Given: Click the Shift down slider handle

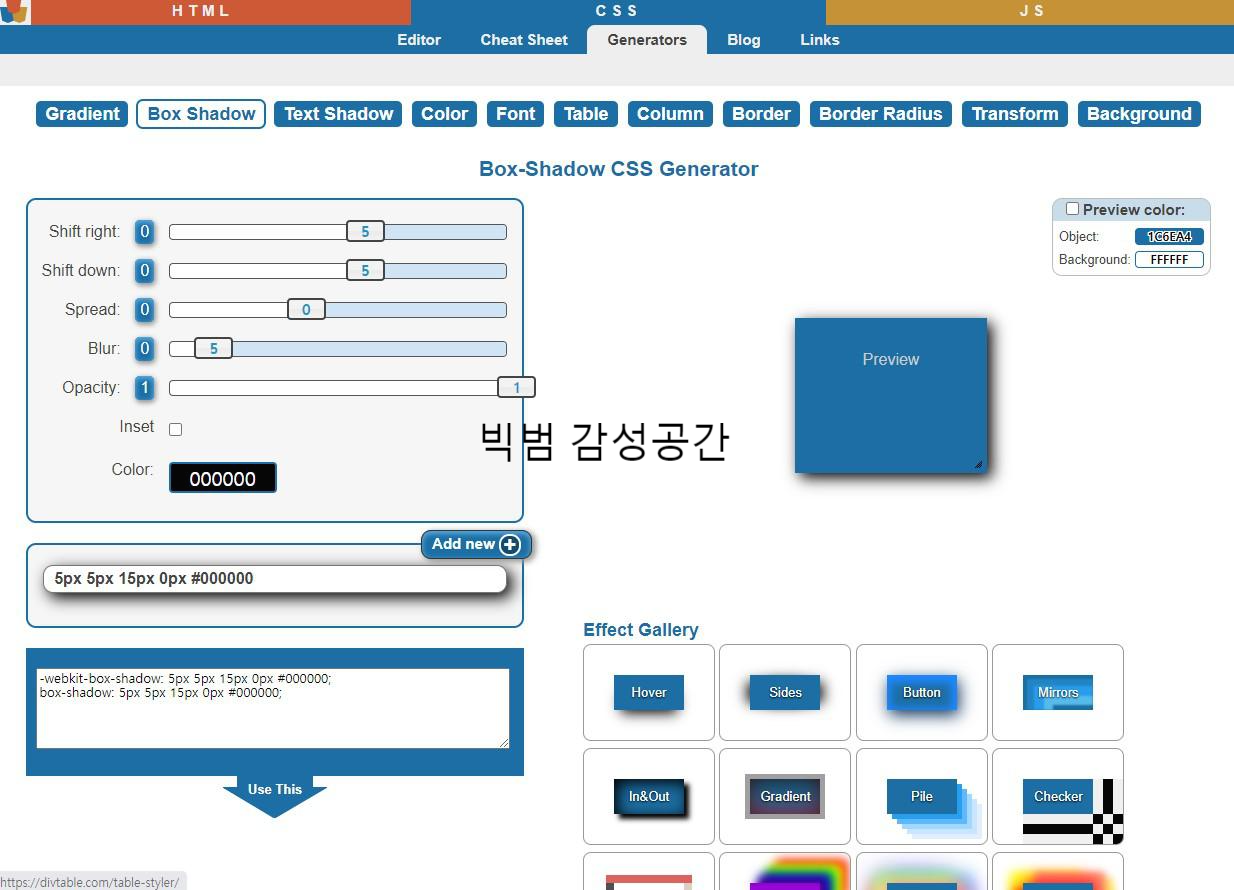Looking at the screenshot, I should [x=365, y=271].
